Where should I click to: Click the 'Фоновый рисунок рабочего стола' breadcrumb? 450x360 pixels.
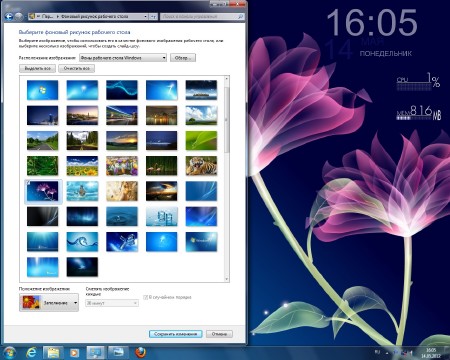click(x=94, y=16)
